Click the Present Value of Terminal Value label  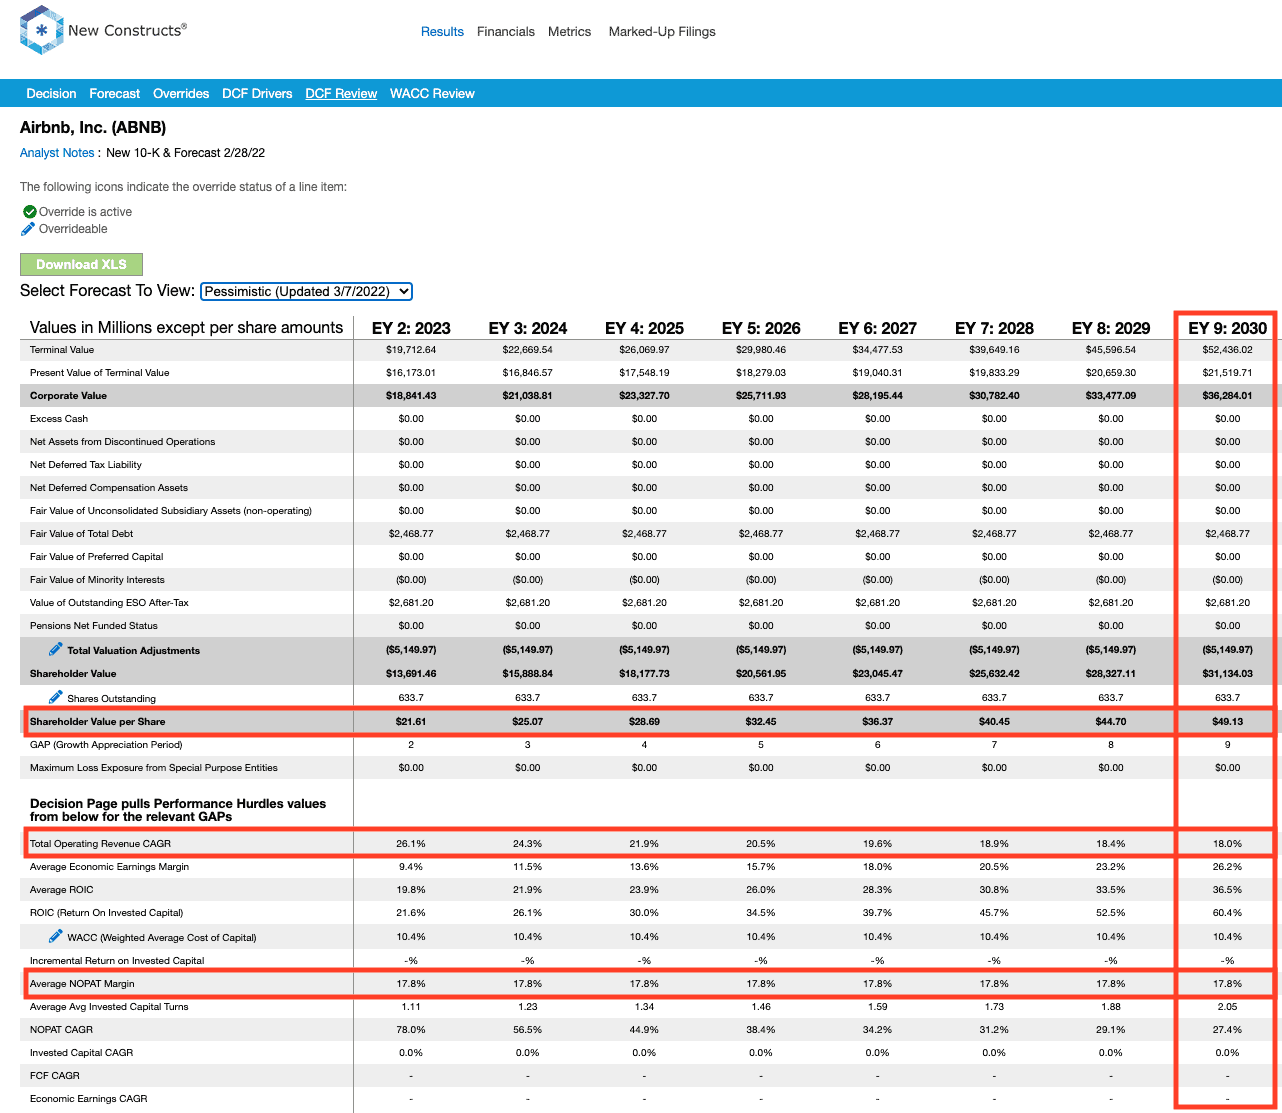(x=100, y=373)
